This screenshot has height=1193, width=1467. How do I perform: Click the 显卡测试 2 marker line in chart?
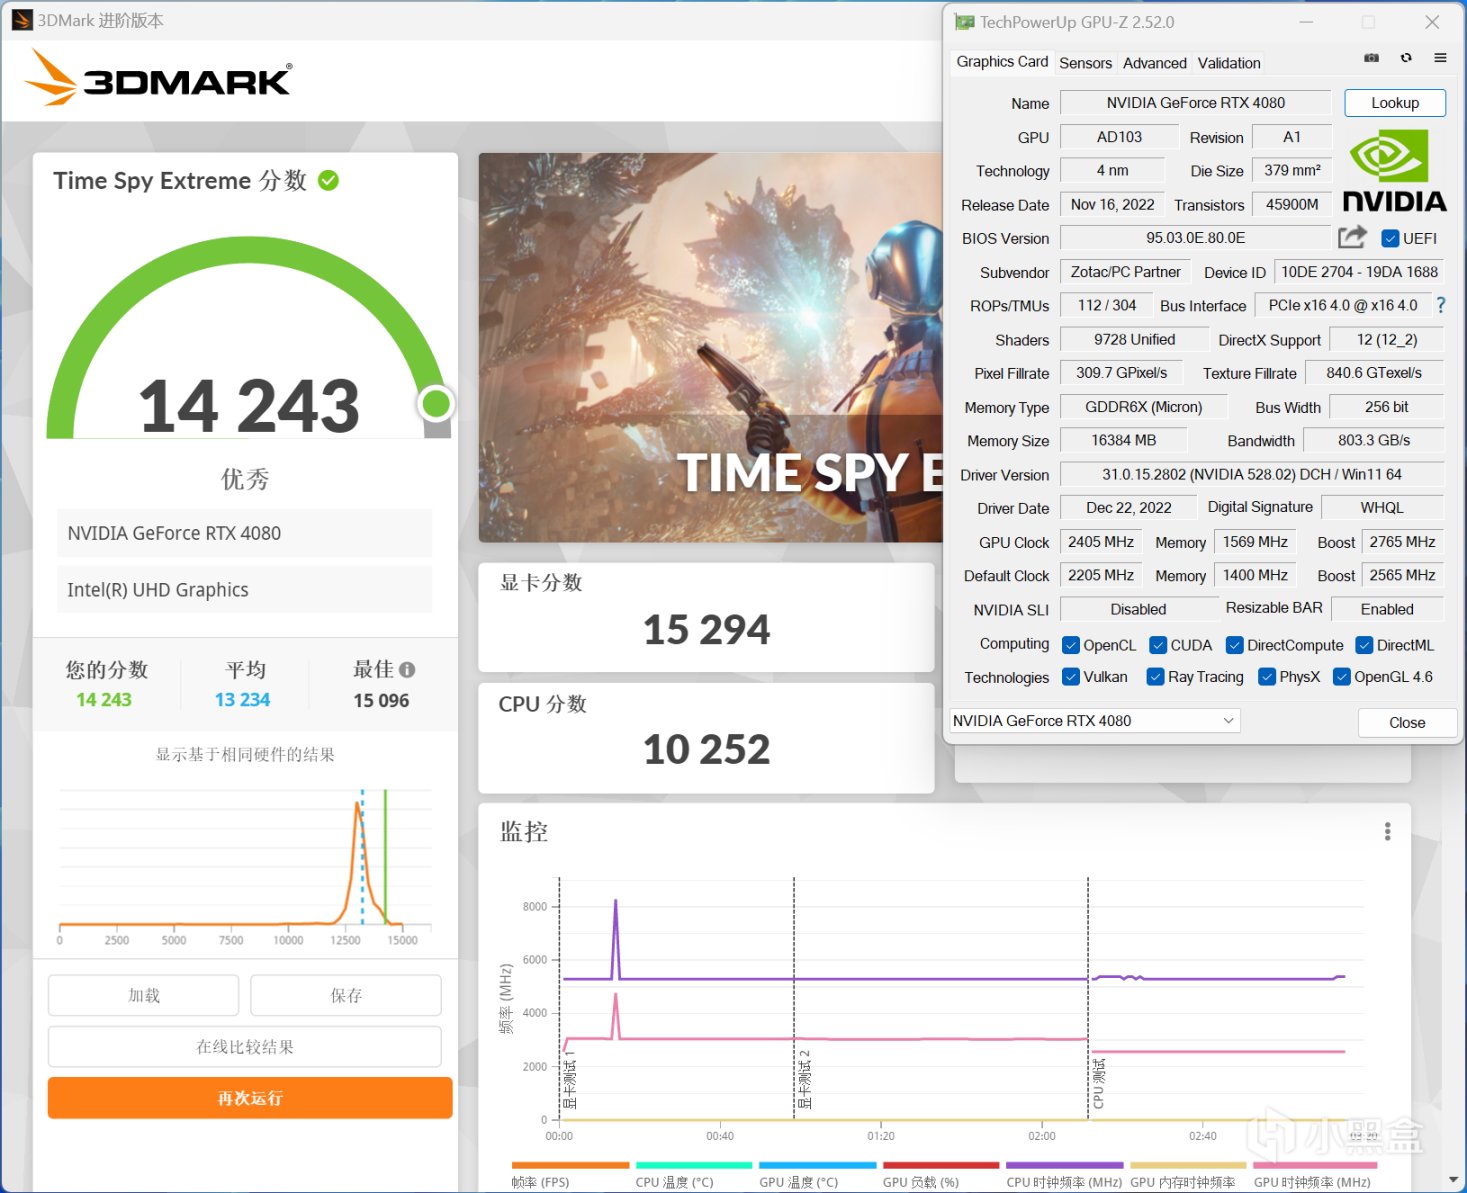point(794,999)
